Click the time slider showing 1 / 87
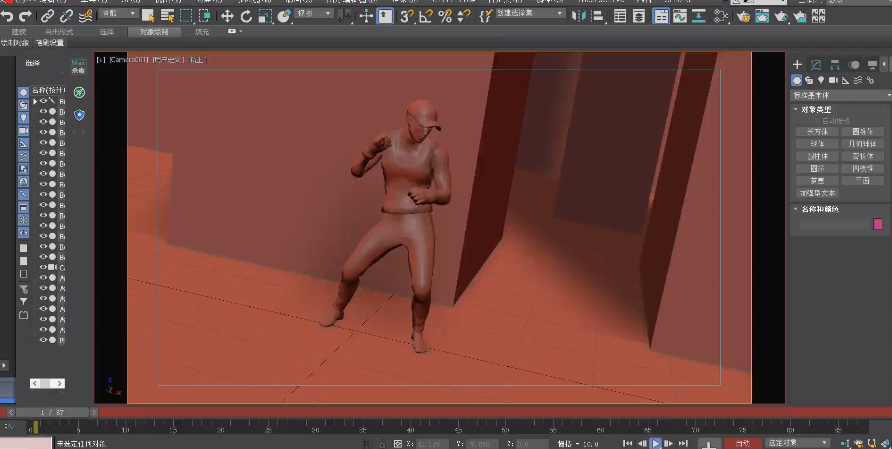The height and width of the screenshot is (449, 892). [x=52, y=412]
